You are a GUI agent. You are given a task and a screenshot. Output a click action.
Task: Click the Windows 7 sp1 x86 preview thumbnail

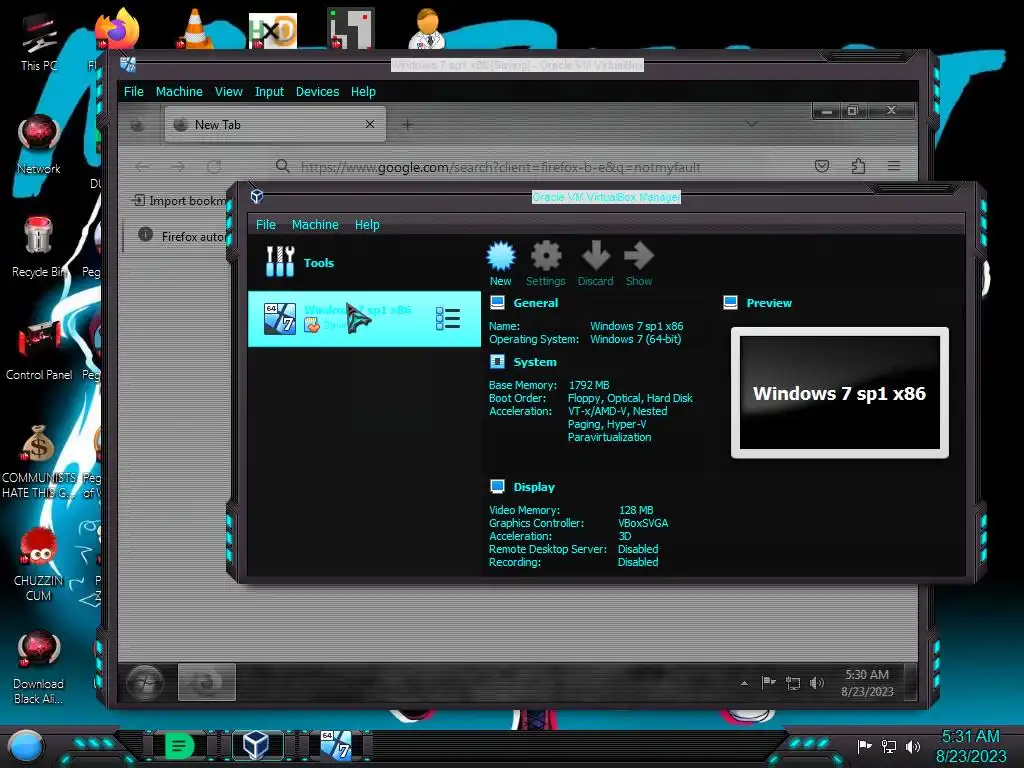pyautogui.click(x=839, y=392)
